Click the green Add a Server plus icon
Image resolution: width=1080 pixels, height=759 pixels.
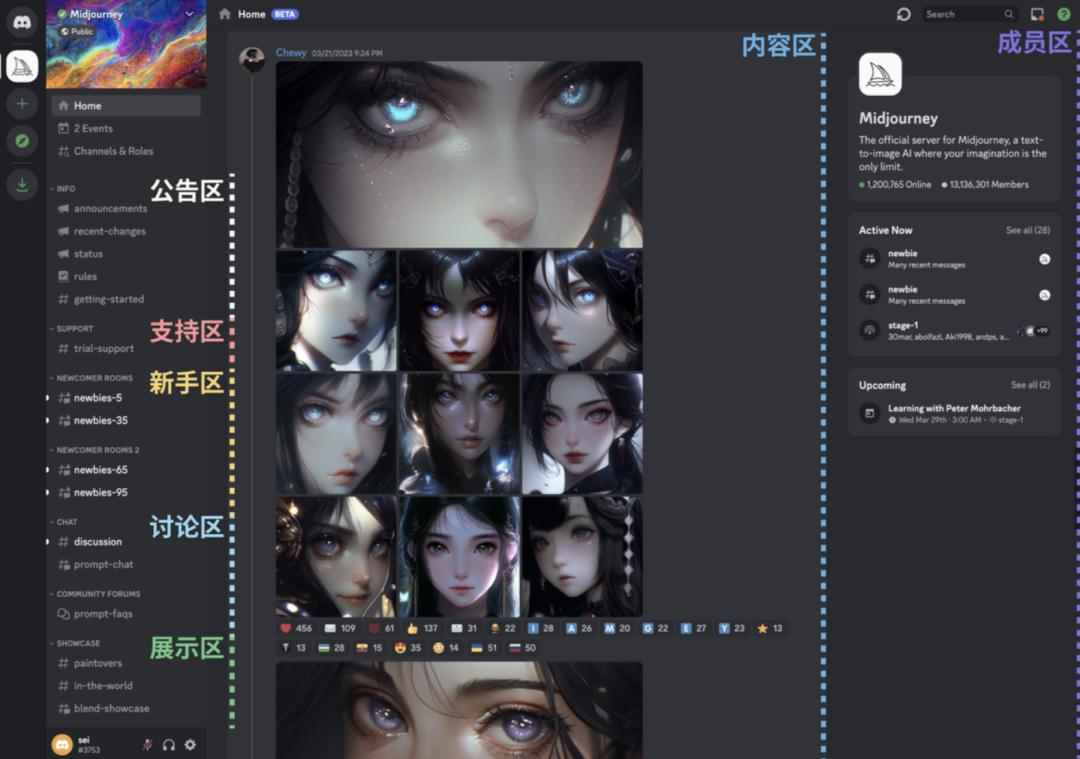click(x=21, y=103)
